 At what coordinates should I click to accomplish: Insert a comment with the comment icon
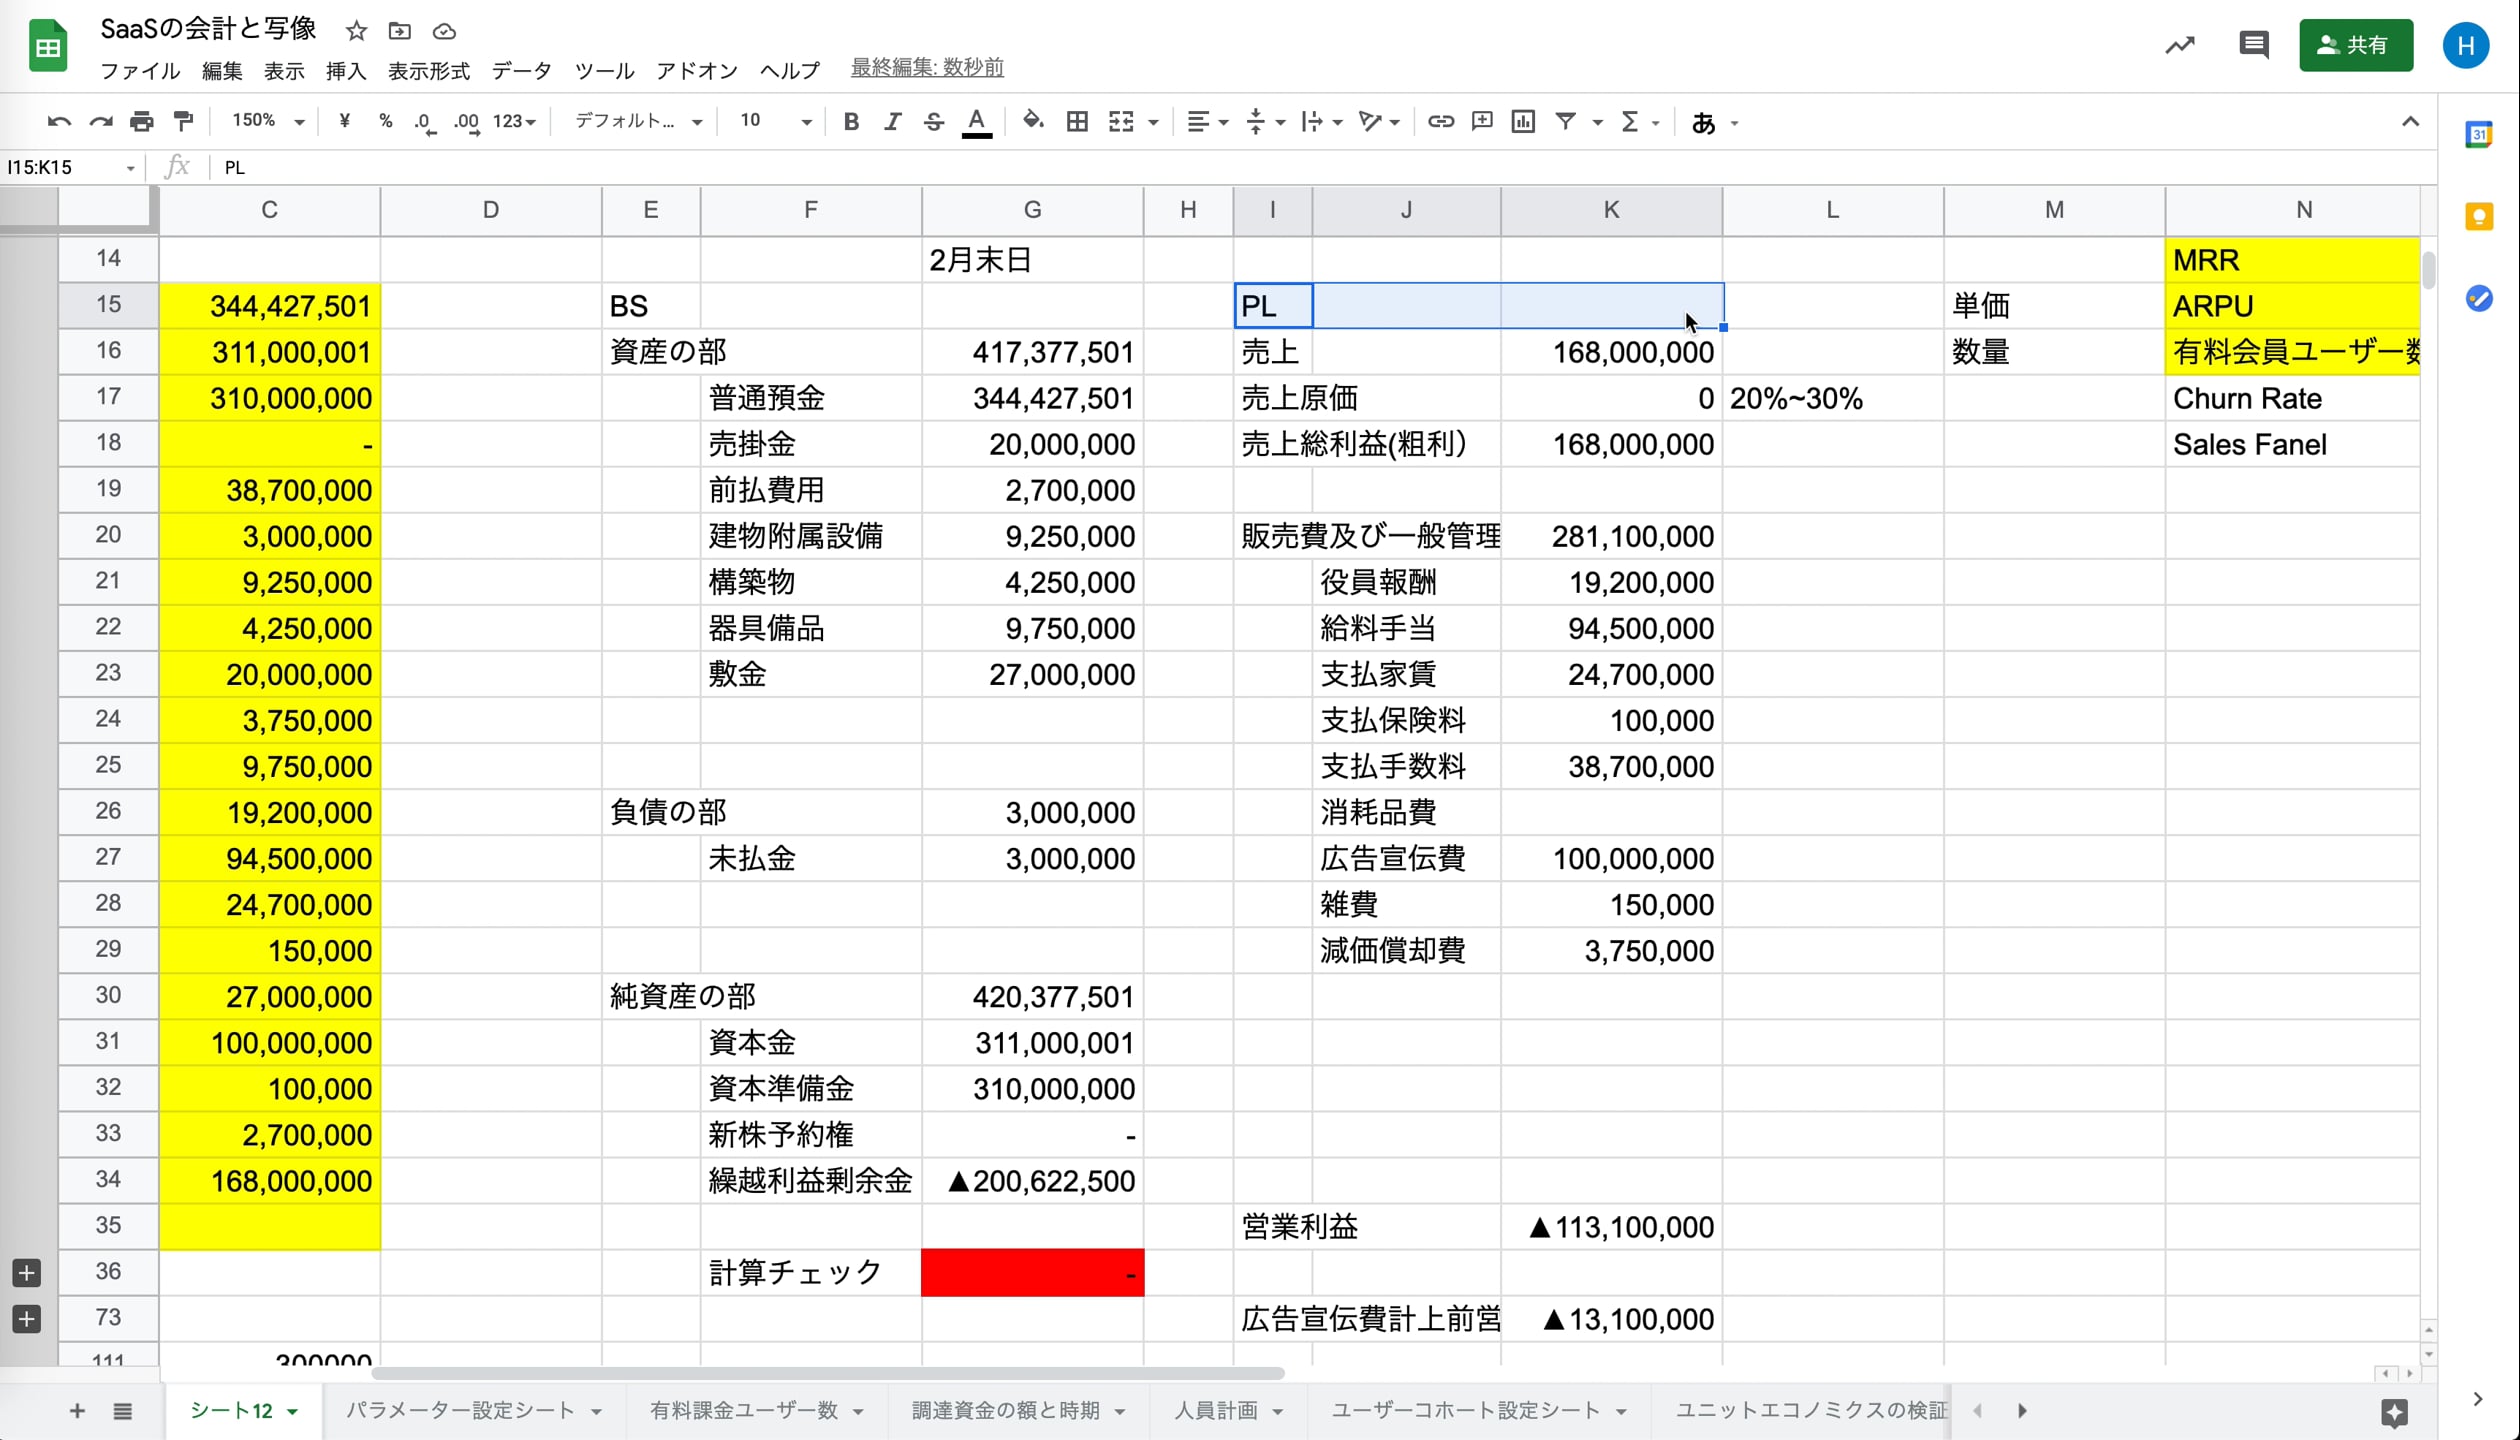point(1481,121)
